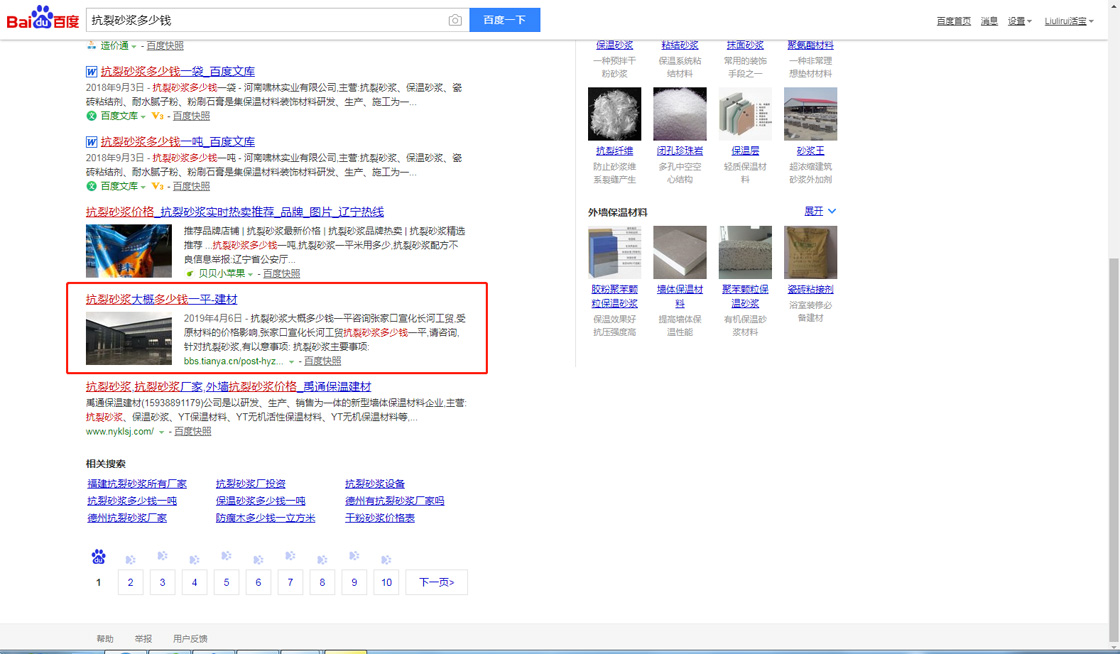This screenshot has width=1120, height=654.
Task: Open related search 保温砂浆多少钱一吨
Action: pos(261,501)
